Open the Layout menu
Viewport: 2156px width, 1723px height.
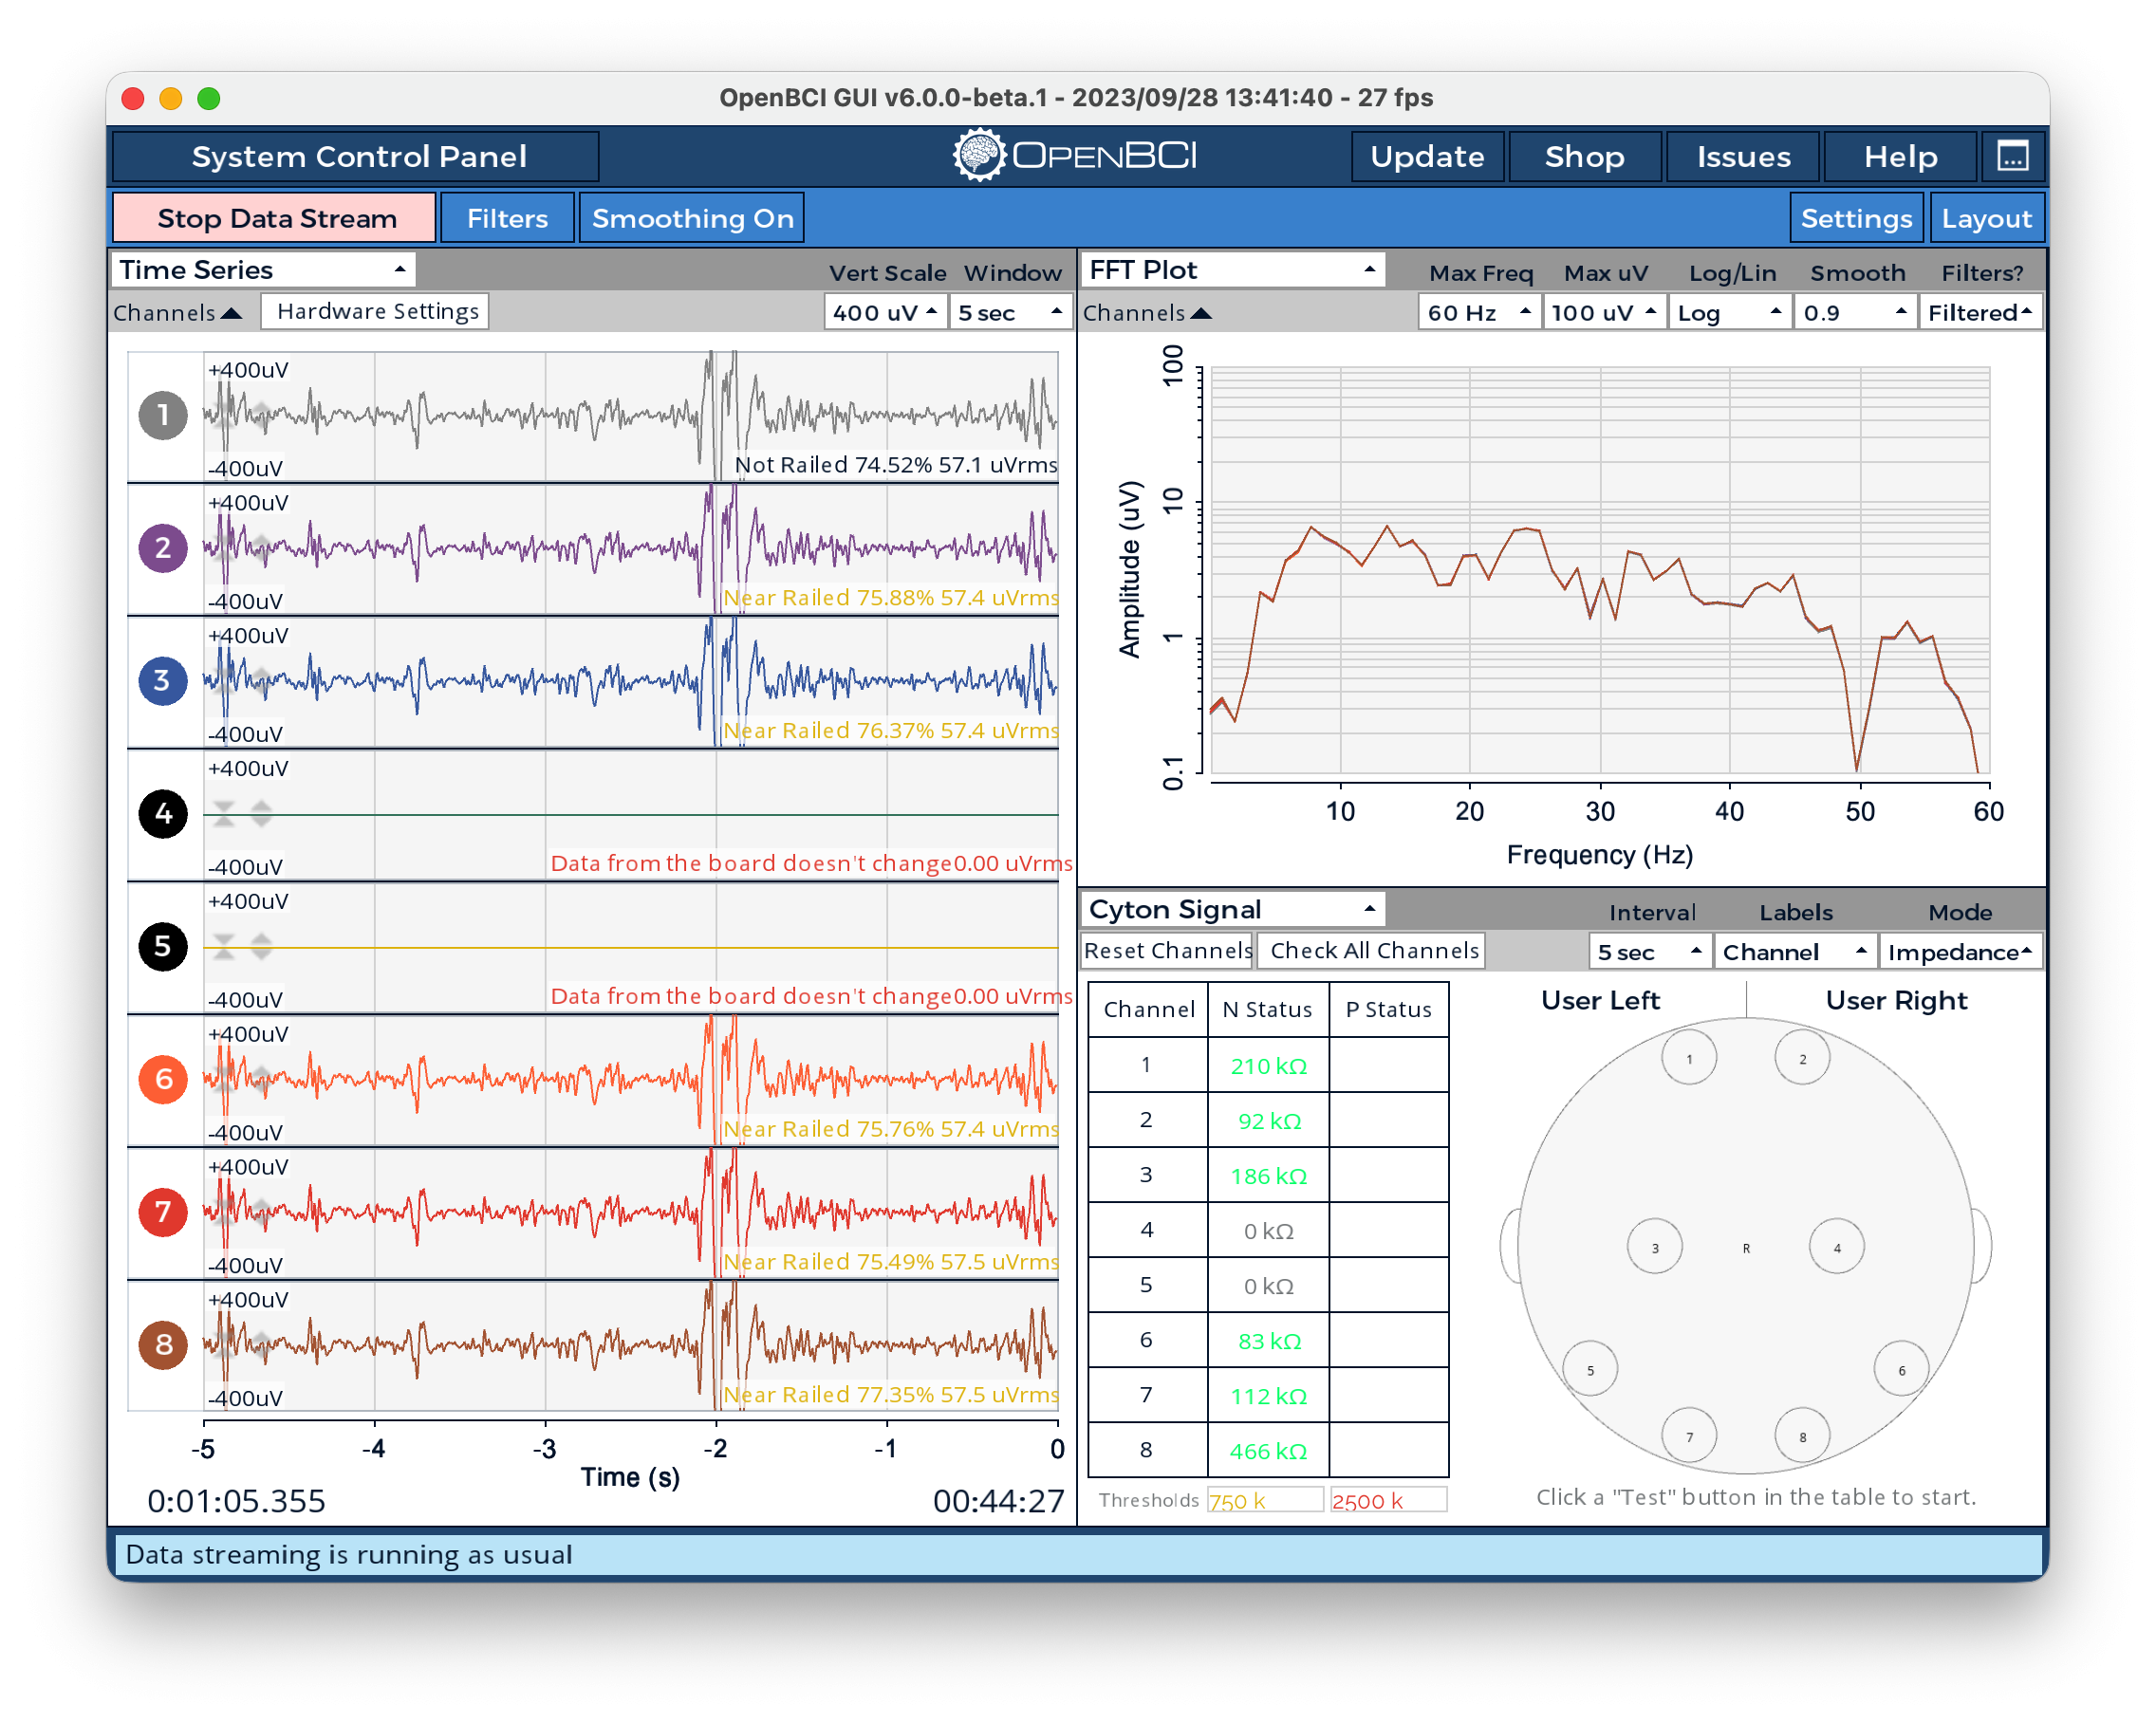pos(1986,218)
